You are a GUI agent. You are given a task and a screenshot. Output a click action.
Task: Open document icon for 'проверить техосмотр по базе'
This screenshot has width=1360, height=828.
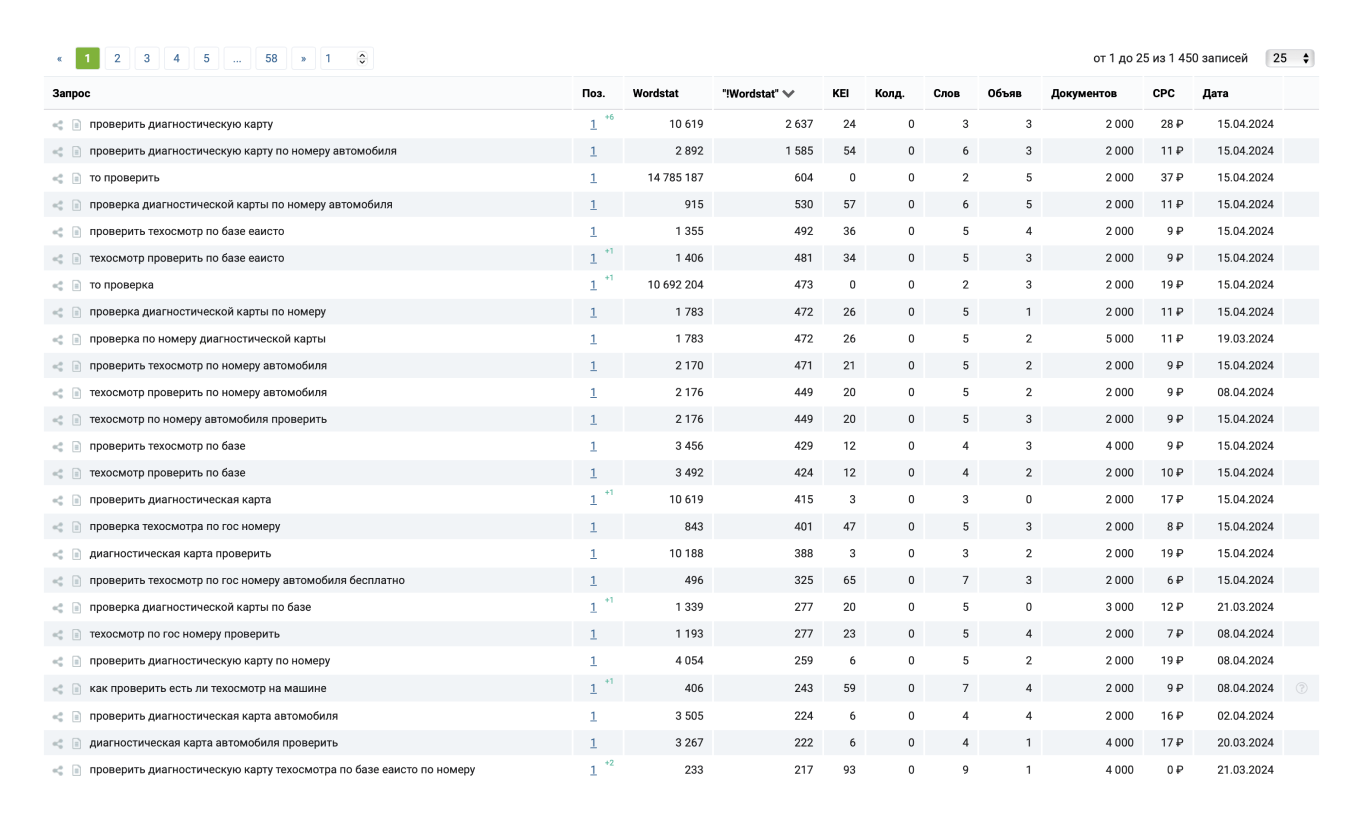[x=76, y=447]
